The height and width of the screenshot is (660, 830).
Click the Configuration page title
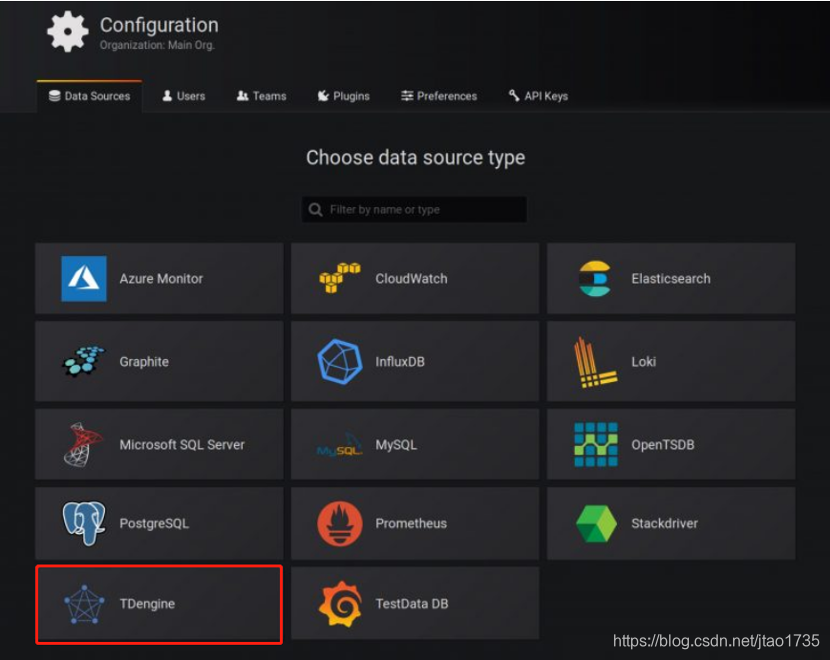[x=159, y=25]
